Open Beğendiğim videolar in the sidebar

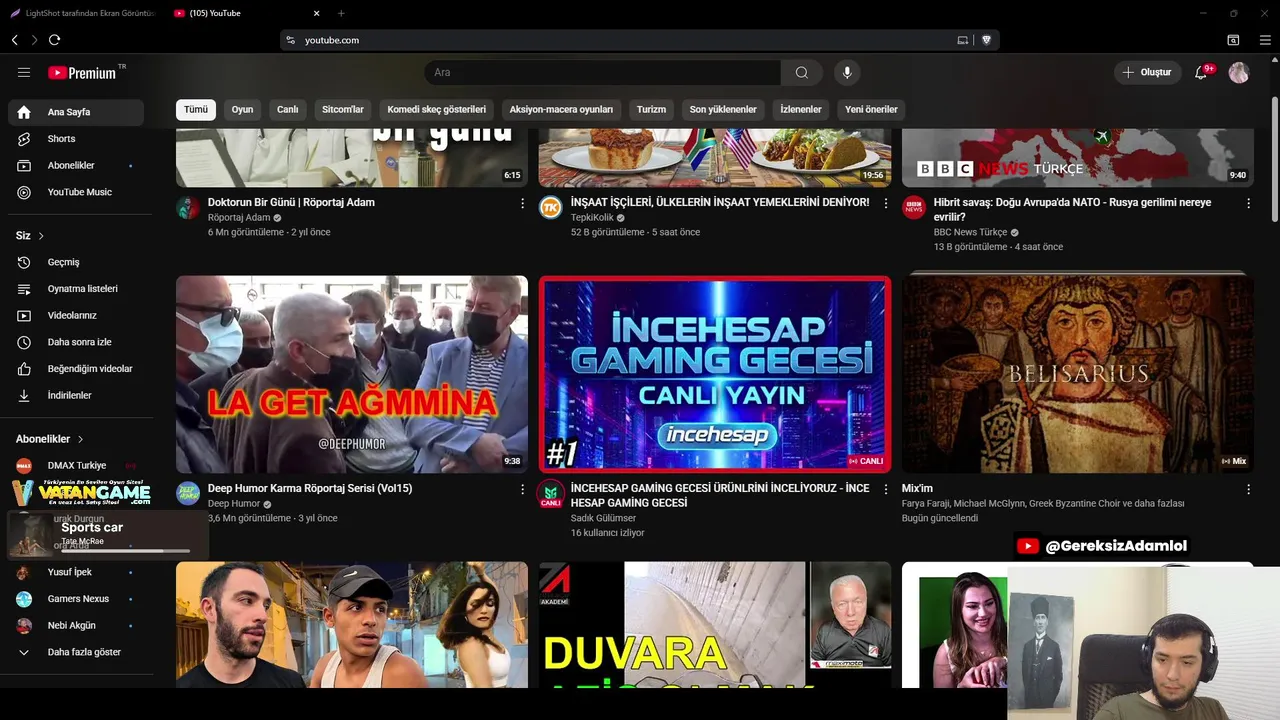click(x=76, y=369)
